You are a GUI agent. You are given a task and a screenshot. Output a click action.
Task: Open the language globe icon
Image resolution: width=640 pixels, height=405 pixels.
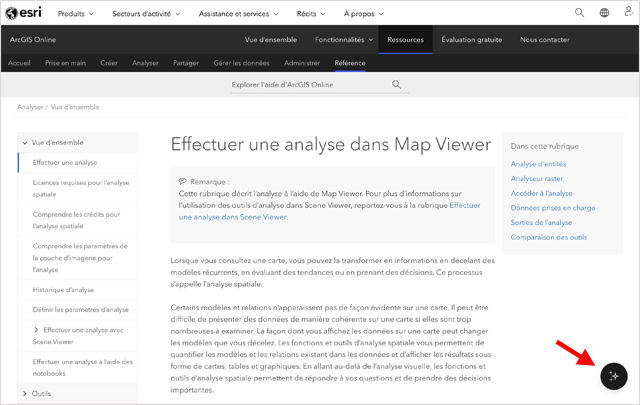604,13
